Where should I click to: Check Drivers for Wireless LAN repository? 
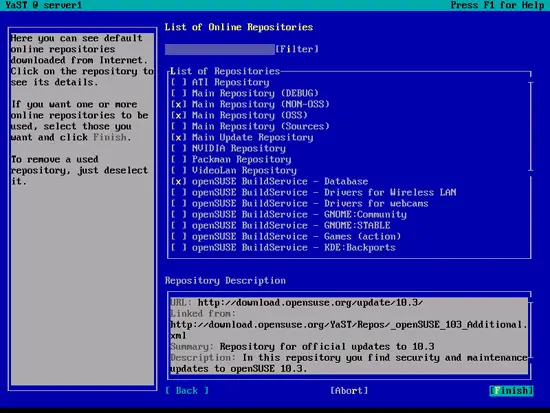coord(179,193)
